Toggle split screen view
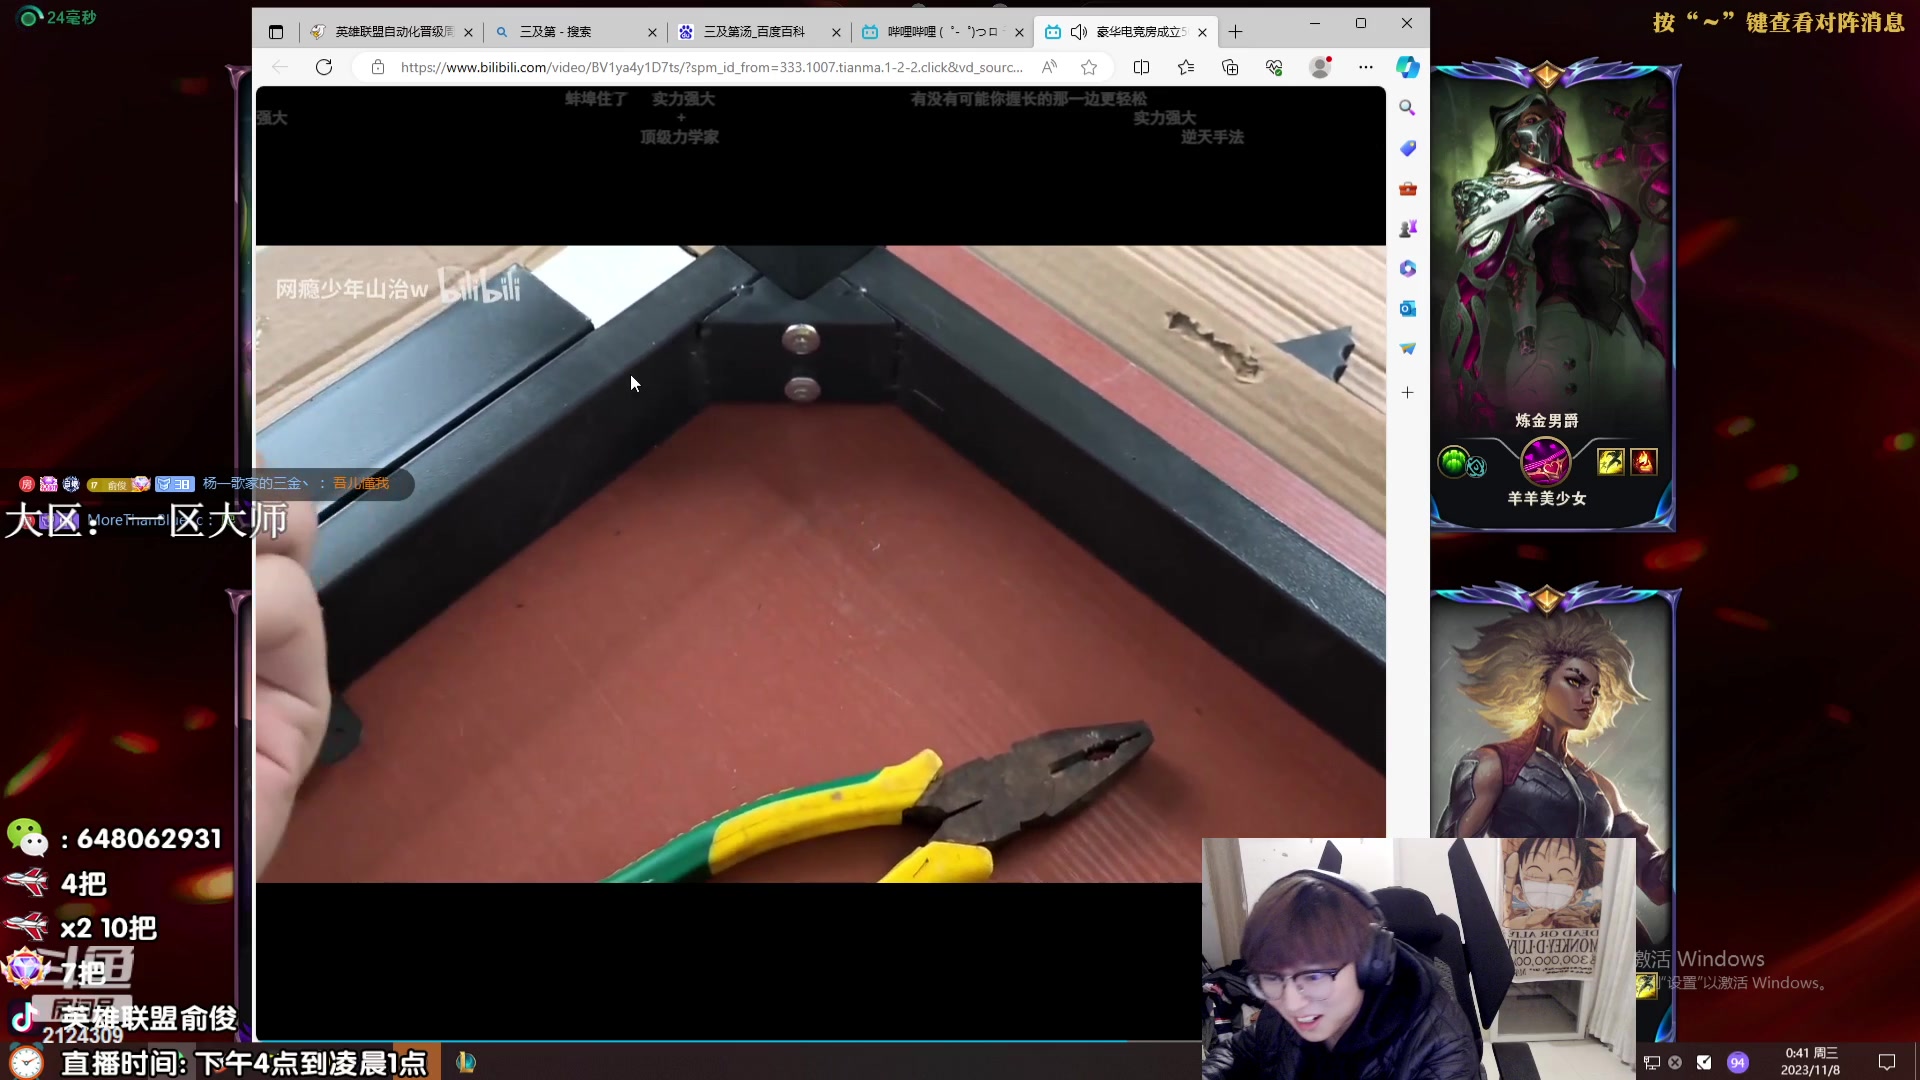The height and width of the screenshot is (1080, 1920). (1141, 67)
